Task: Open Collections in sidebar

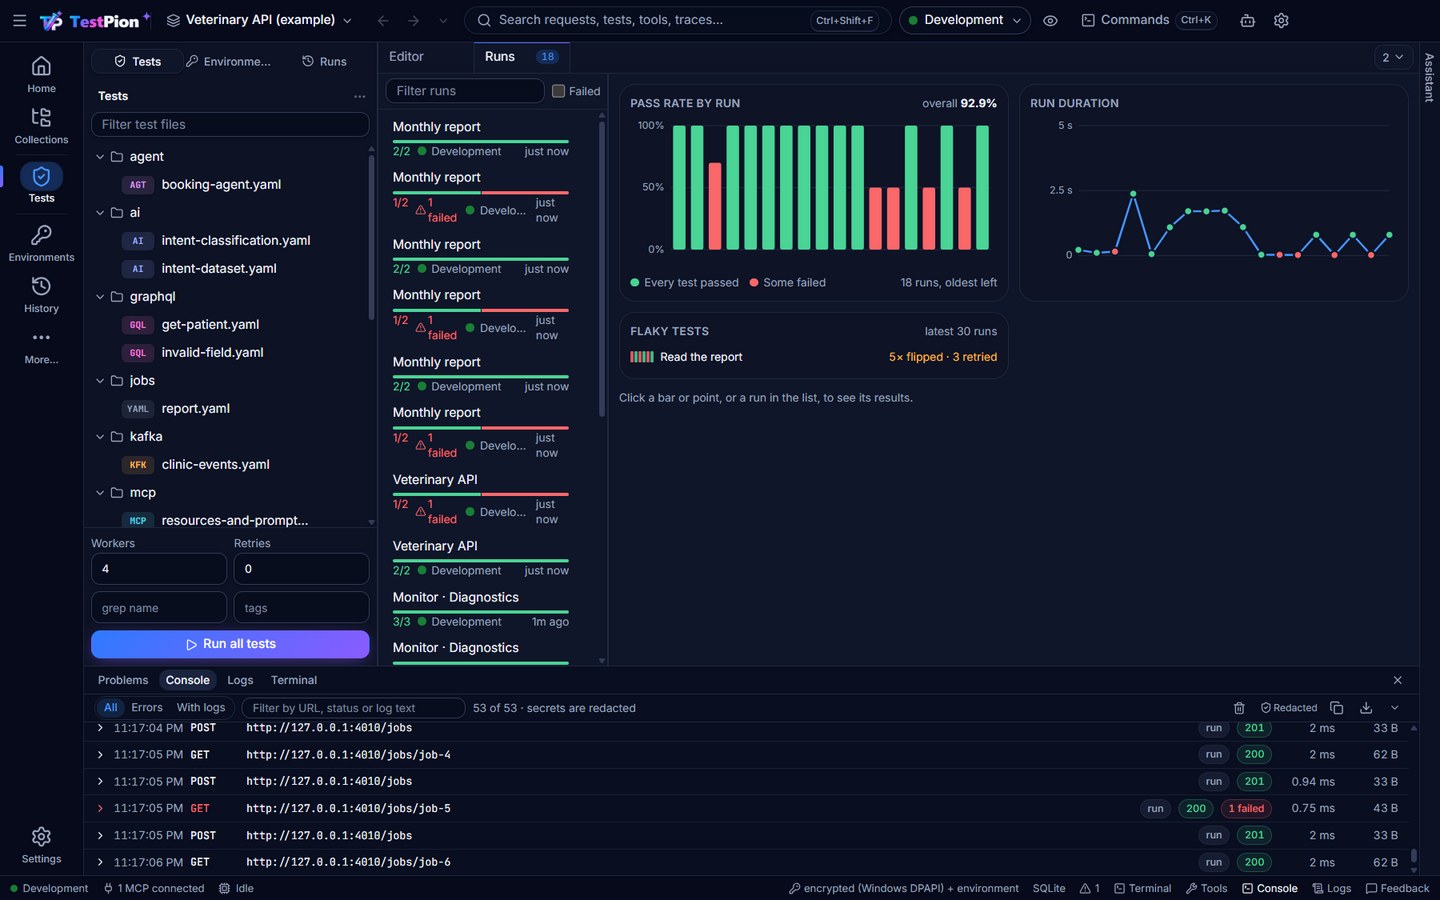Action: coord(41,126)
